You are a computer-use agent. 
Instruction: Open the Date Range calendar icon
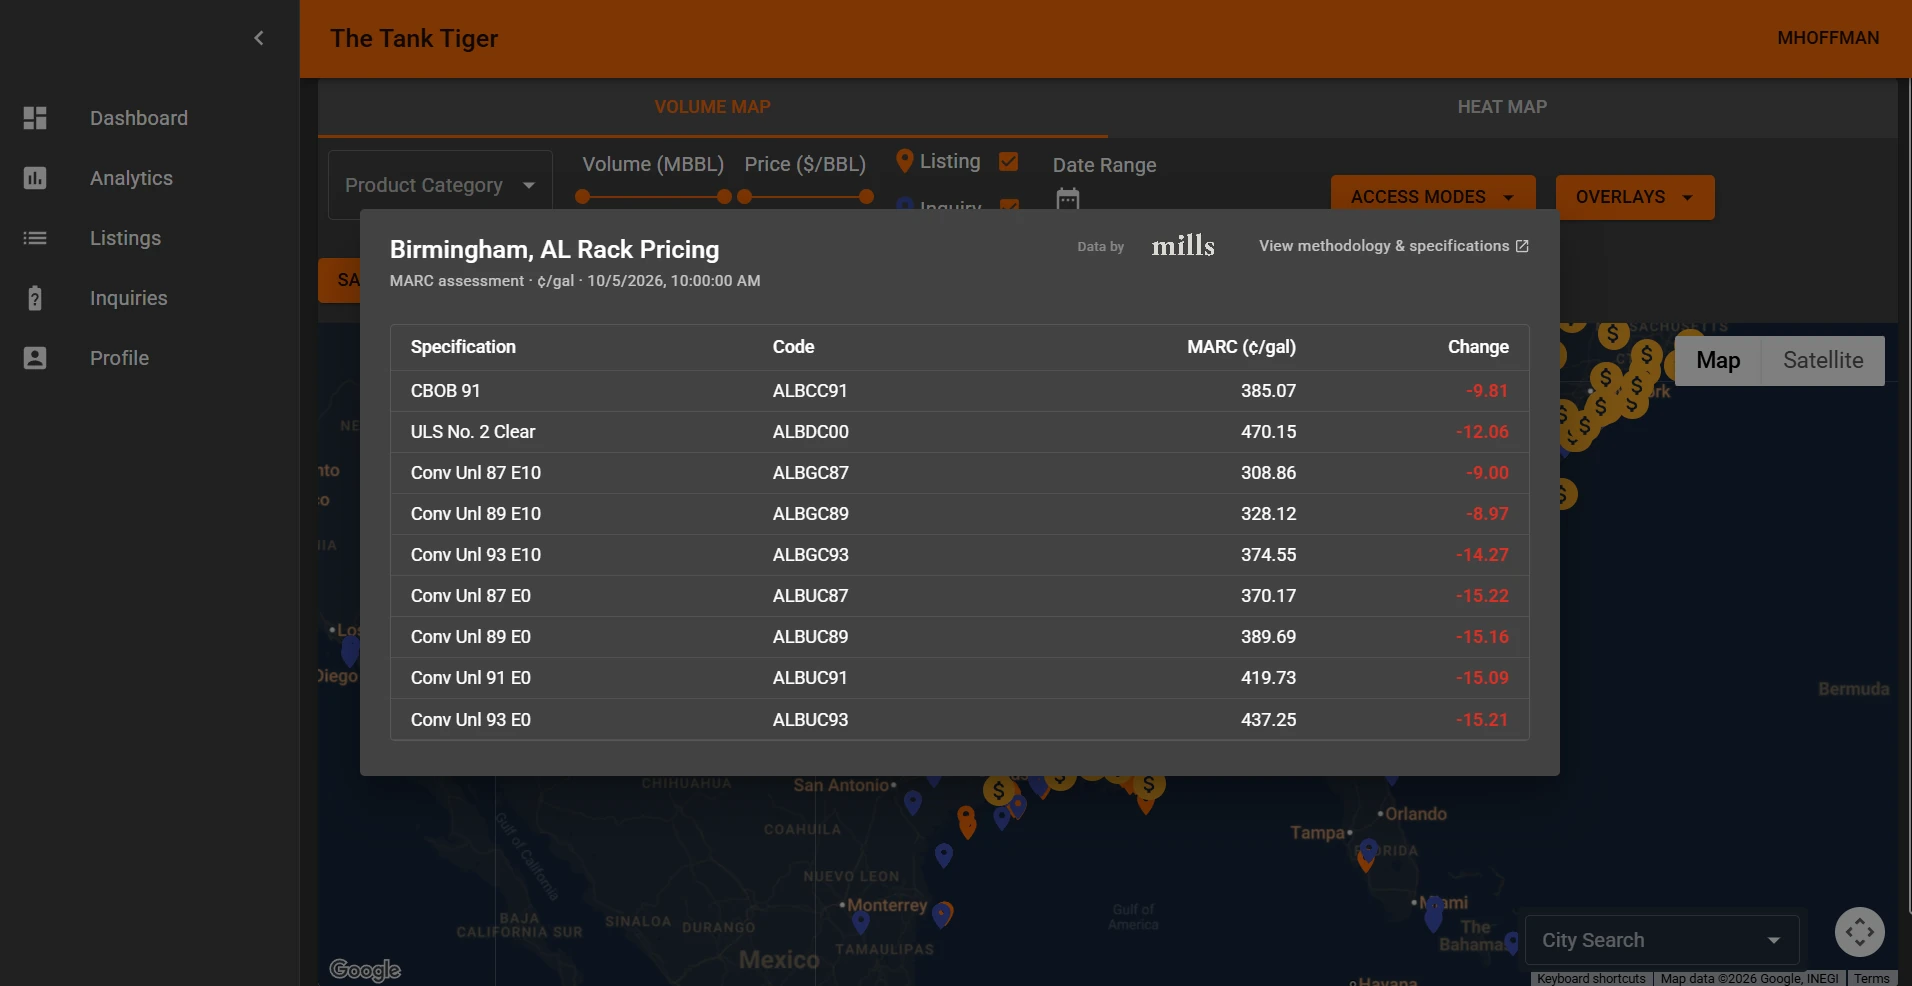point(1068,199)
